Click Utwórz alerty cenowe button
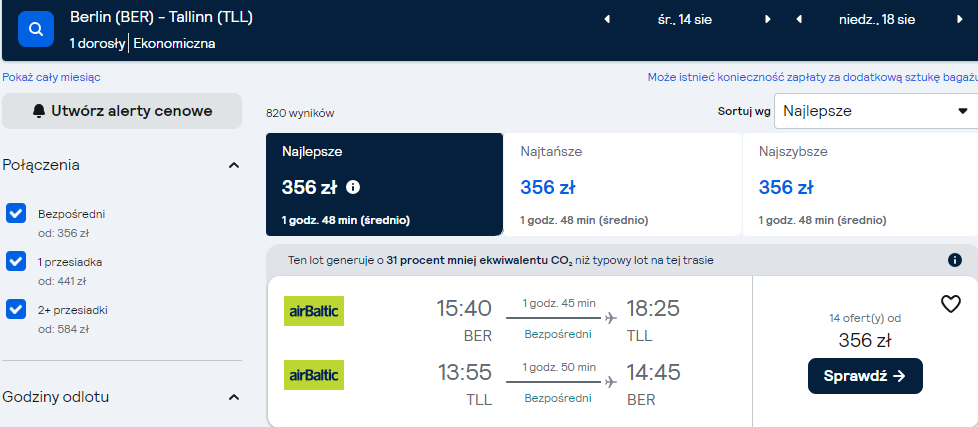This screenshot has width=978, height=427. click(x=122, y=111)
